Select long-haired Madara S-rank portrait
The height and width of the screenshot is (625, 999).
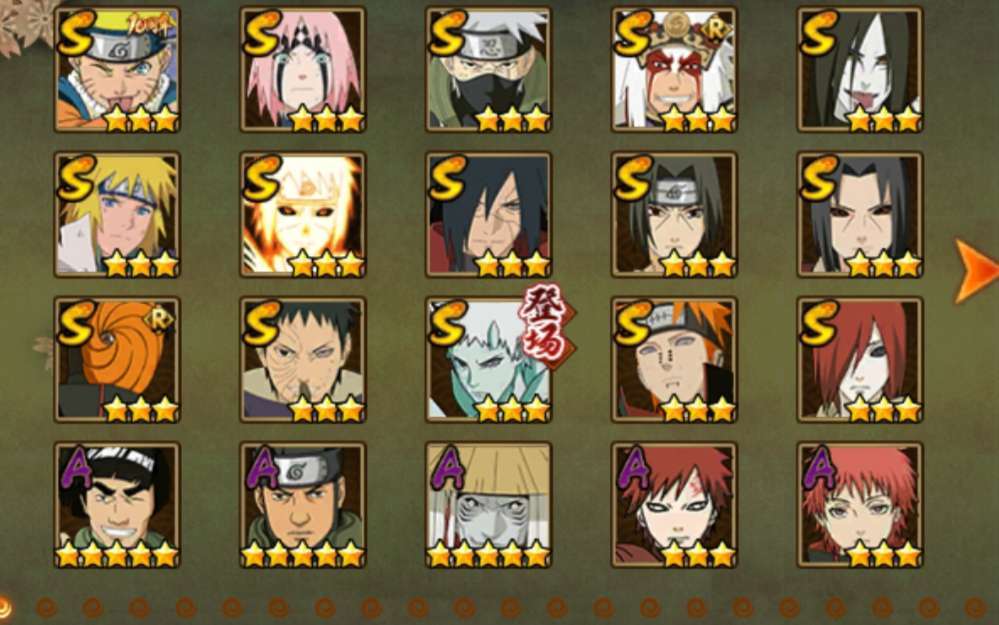click(489, 215)
